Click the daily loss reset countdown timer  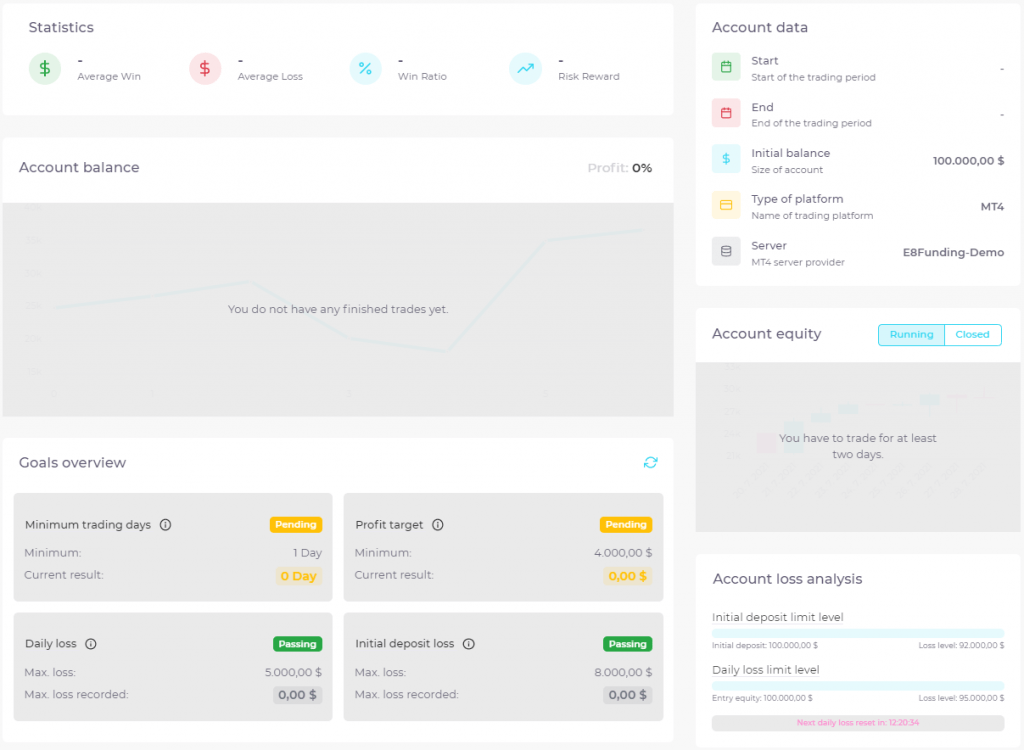coord(857,720)
